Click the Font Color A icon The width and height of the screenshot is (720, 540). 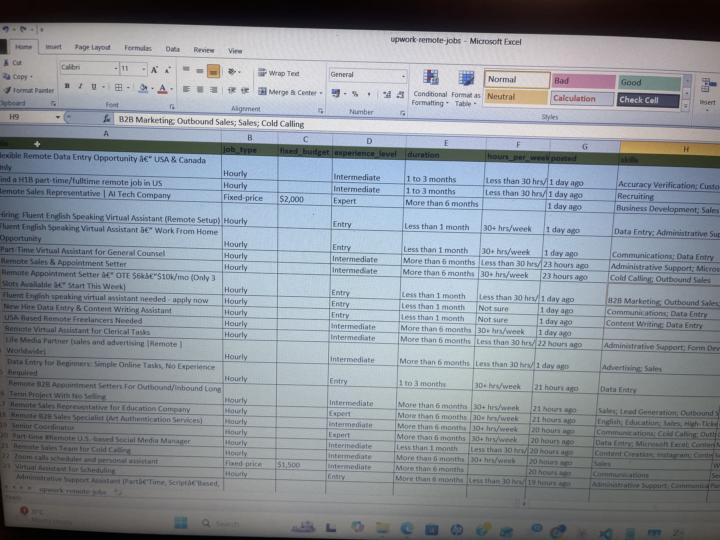point(163,88)
